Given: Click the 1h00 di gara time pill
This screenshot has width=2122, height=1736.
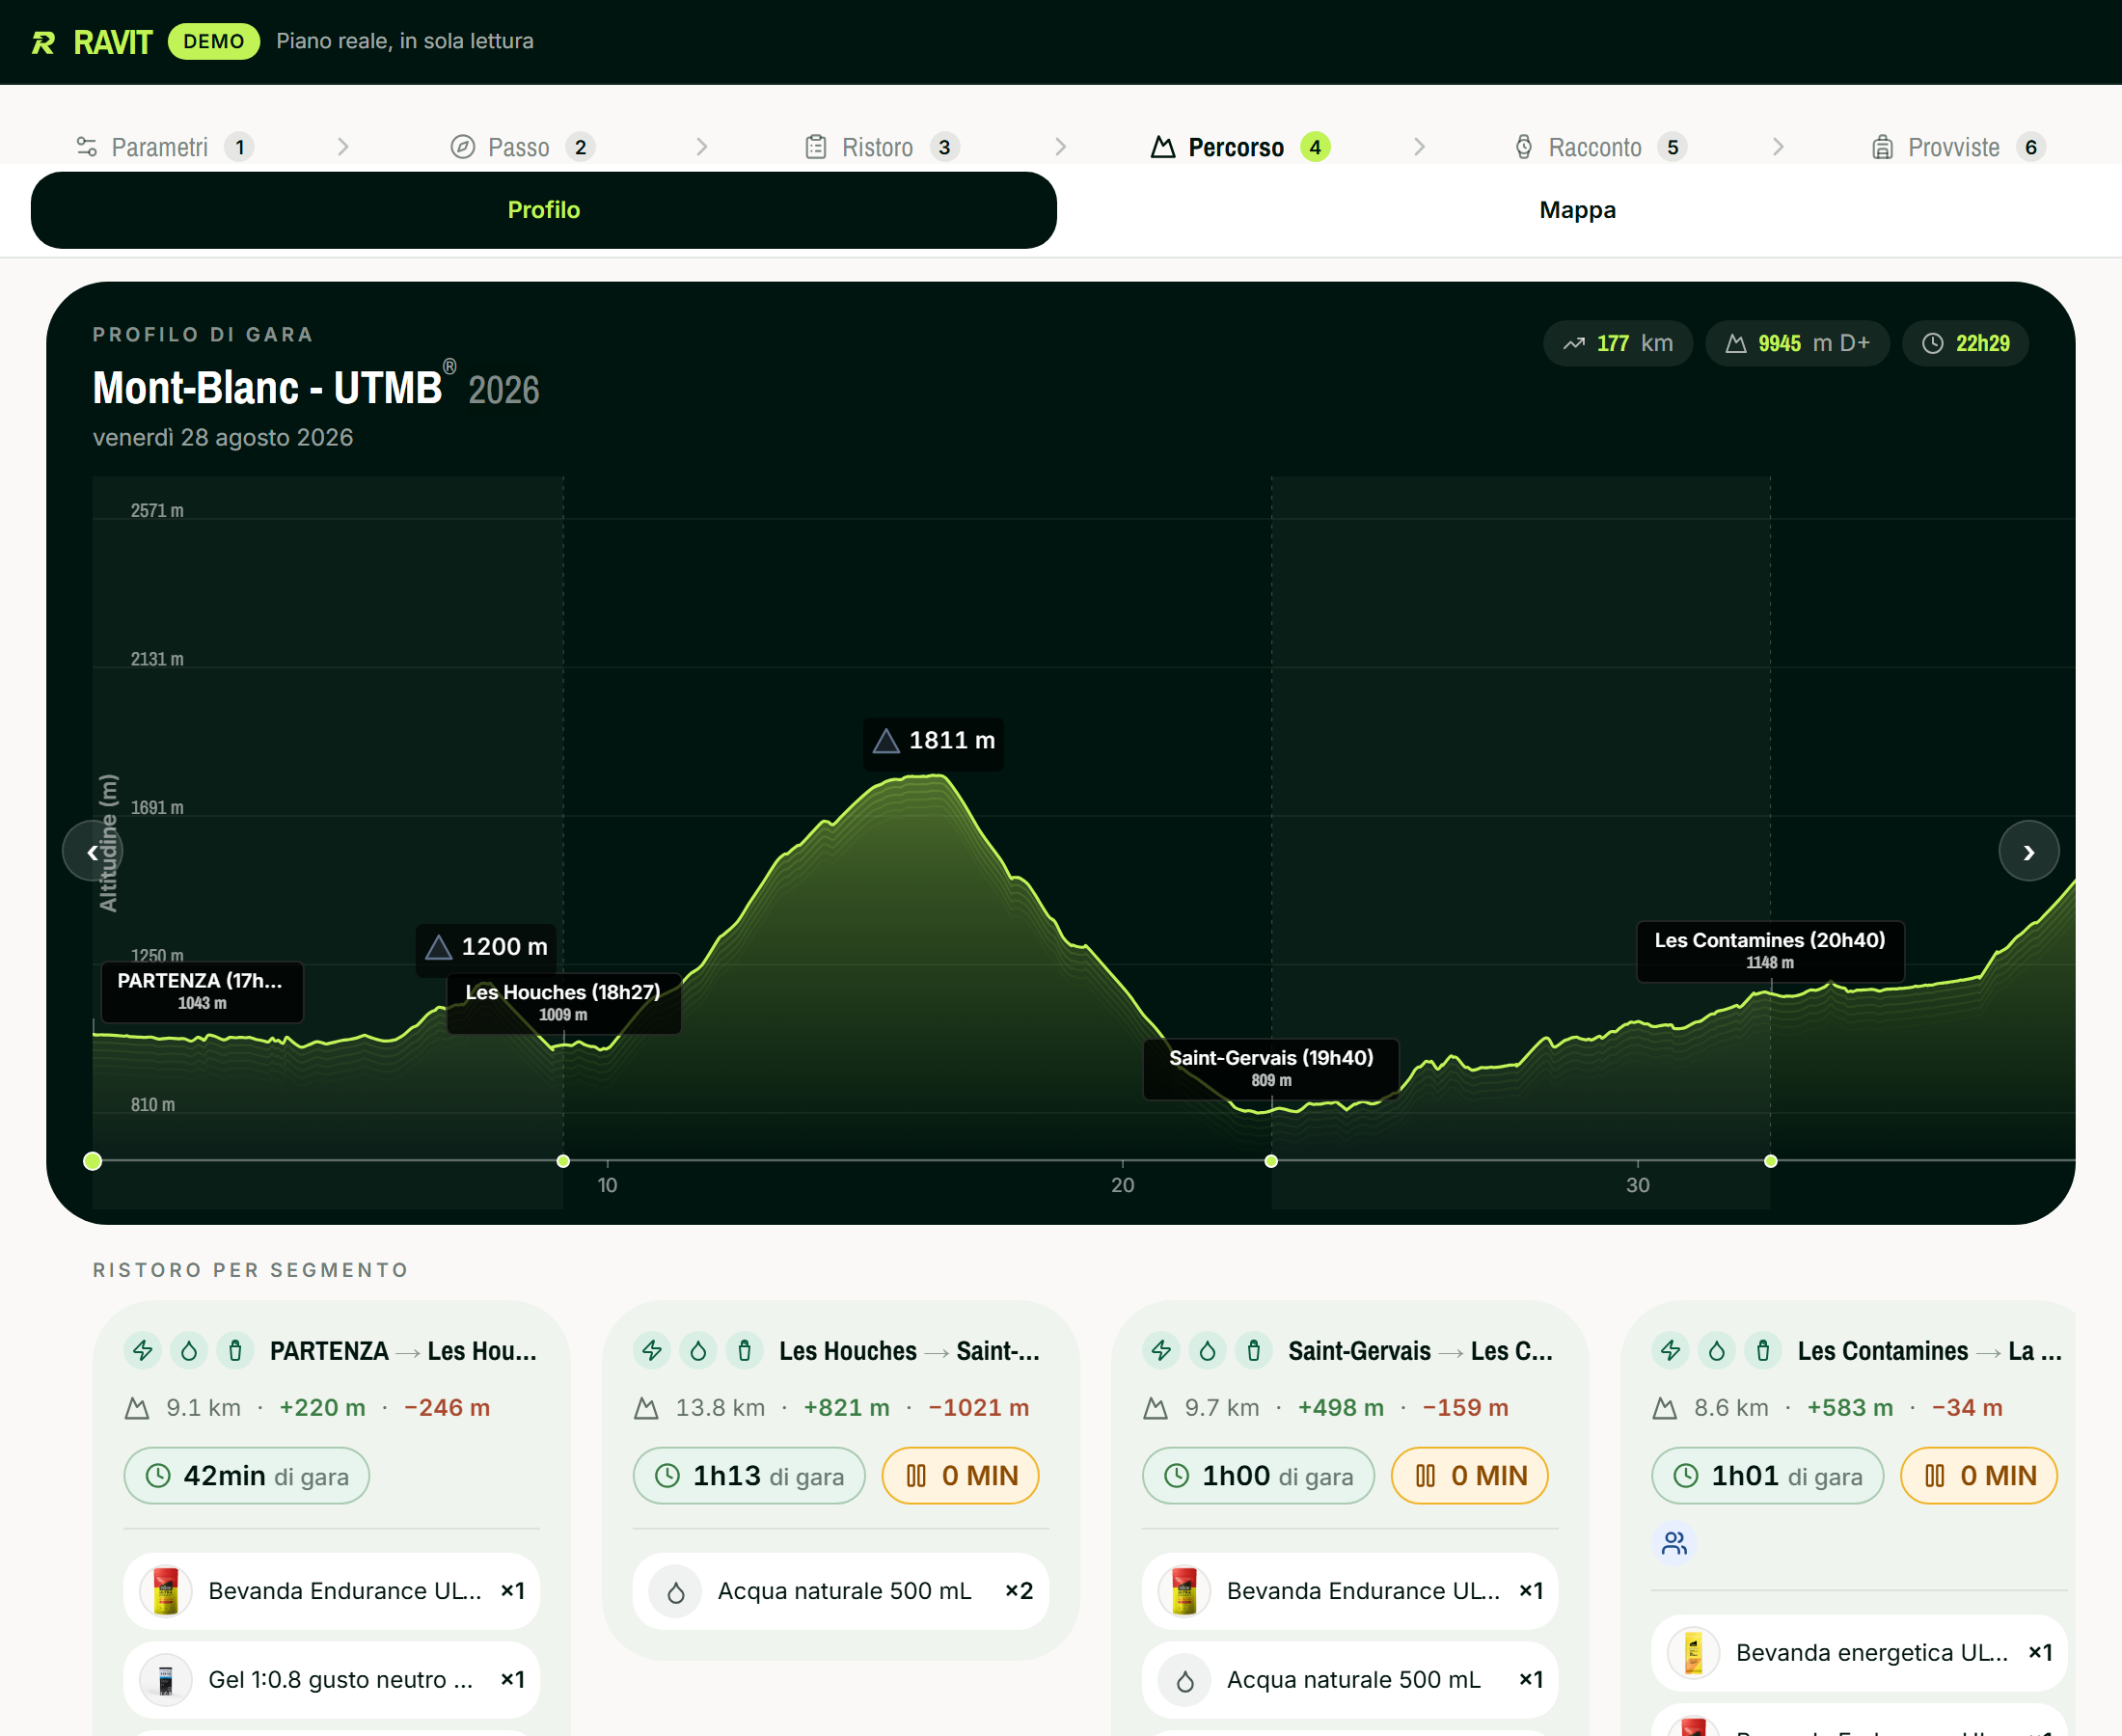Looking at the screenshot, I should click(1258, 1476).
